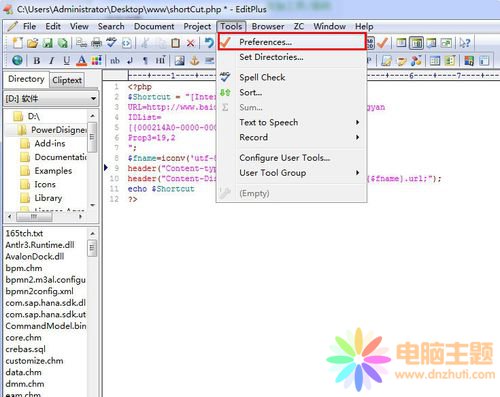Click the Save All toolbar icon
Viewport: 500px width, 397px height.
(63, 43)
